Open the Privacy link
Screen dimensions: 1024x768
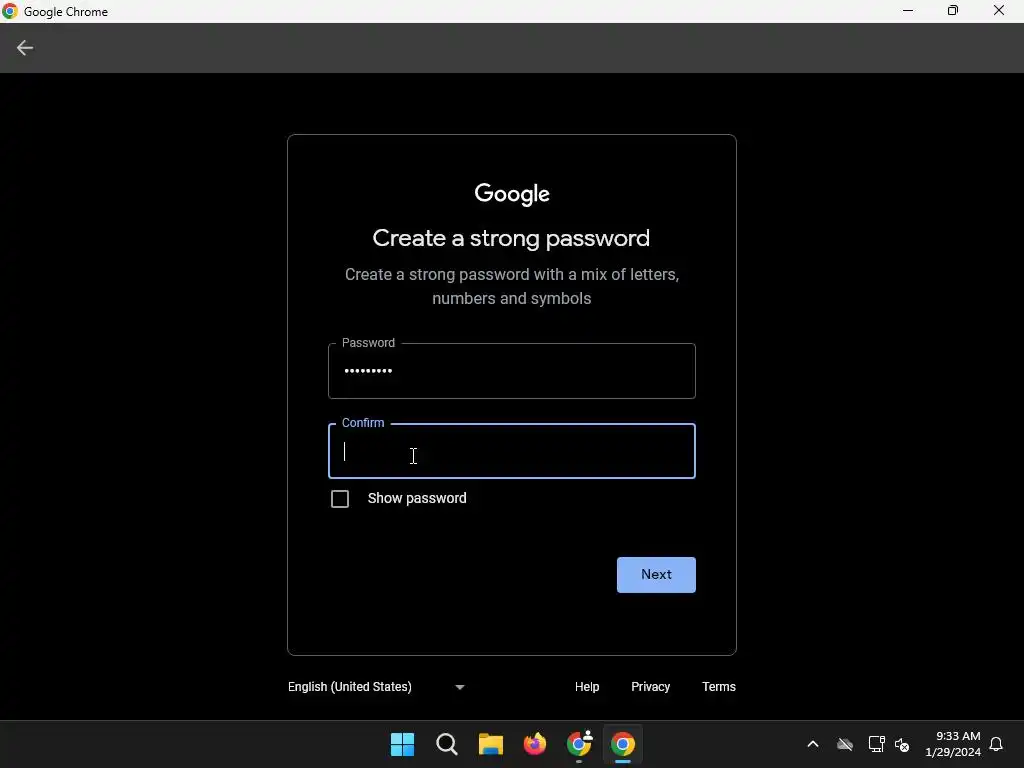650,687
